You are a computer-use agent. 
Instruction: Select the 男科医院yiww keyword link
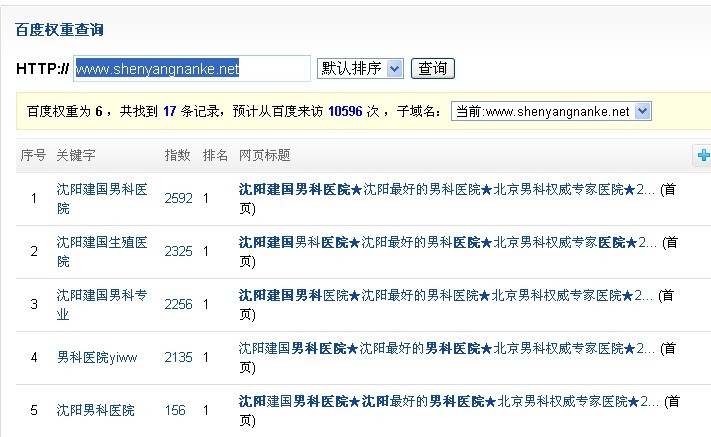pos(97,357)
